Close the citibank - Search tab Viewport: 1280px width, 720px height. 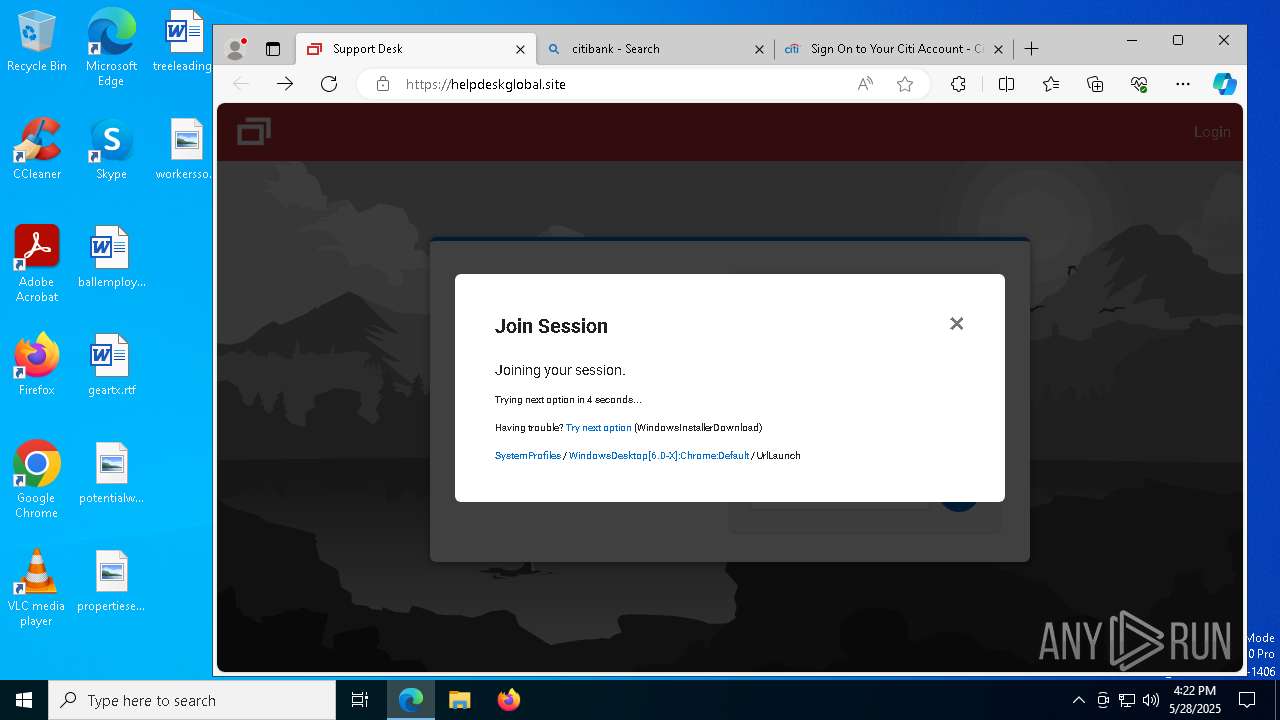pos(759,49)
